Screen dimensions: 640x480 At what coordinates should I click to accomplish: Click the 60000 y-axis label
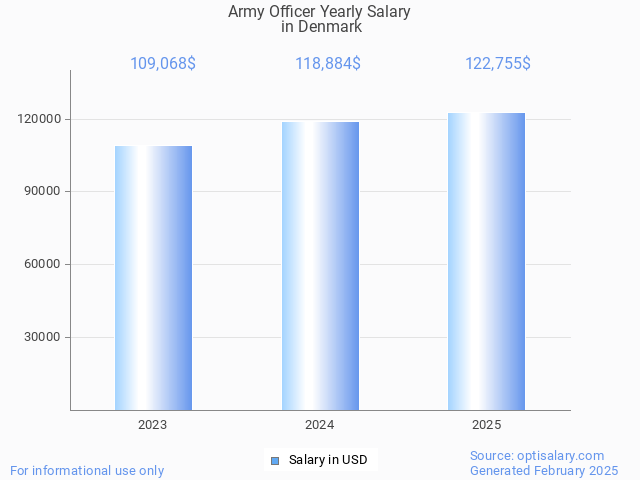(x=42, y=264)
